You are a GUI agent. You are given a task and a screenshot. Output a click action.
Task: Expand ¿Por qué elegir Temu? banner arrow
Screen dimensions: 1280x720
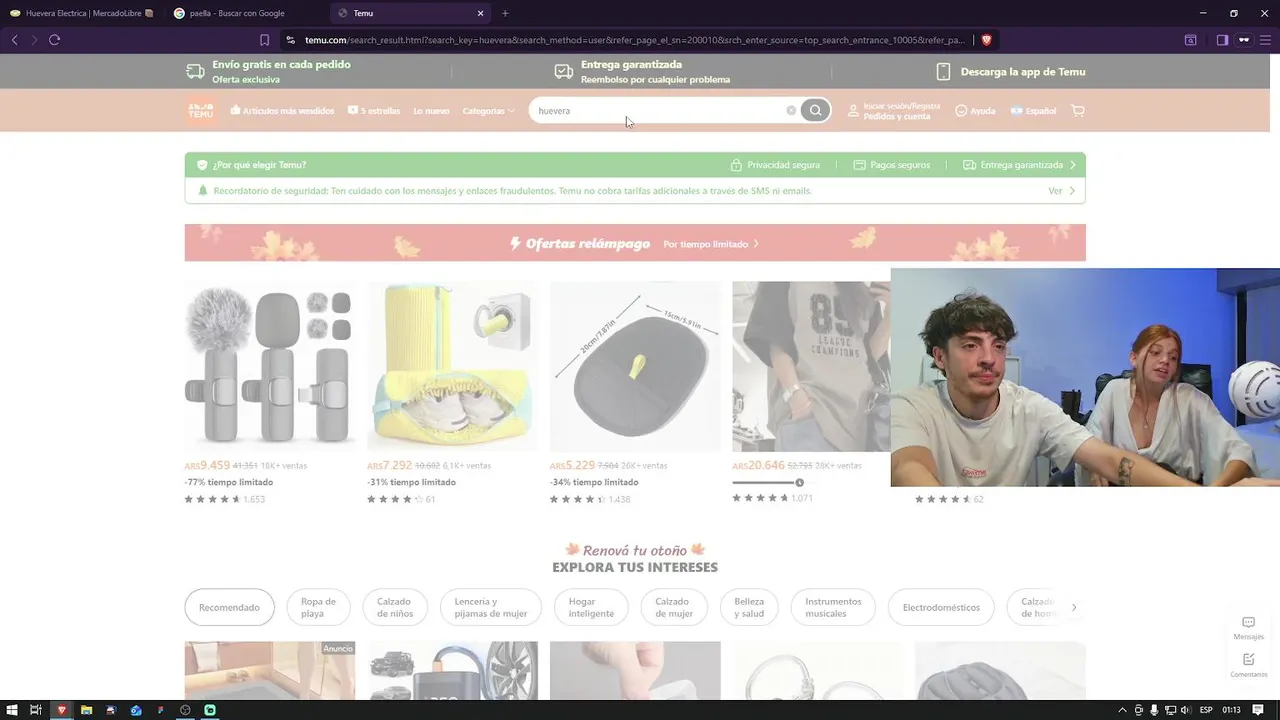tap(1073, 165)
